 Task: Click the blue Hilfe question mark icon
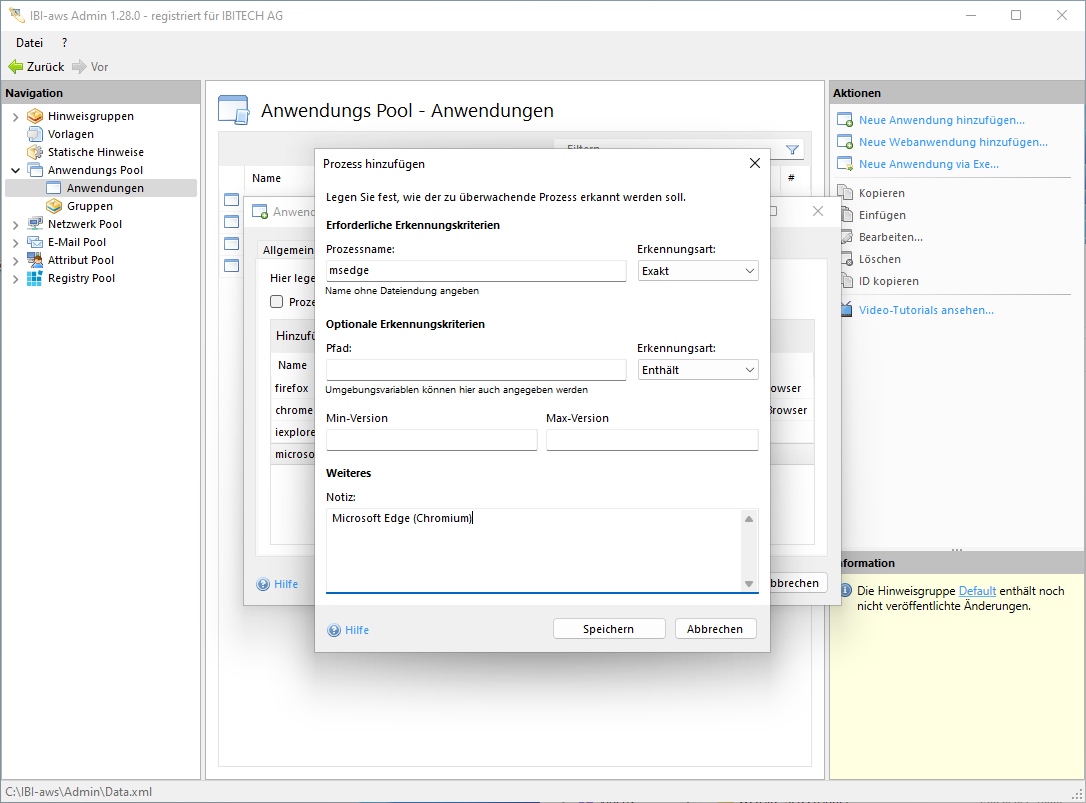click(334, 630)
